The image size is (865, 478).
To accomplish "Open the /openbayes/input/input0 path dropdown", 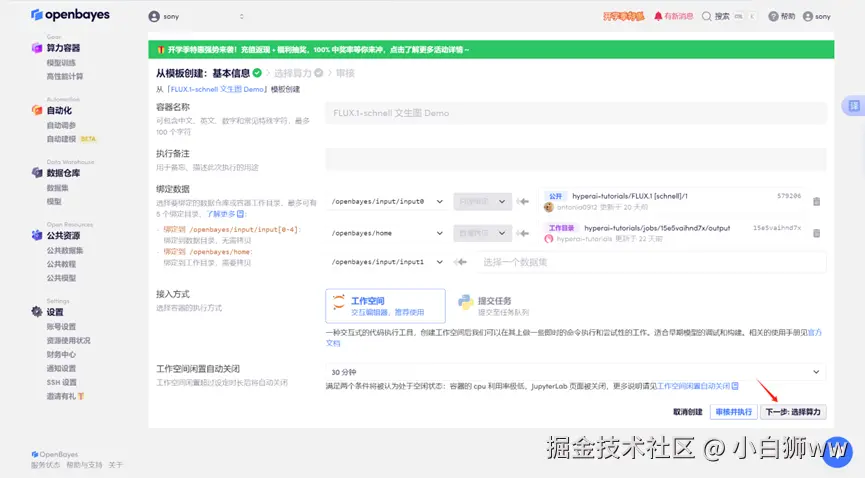I will point(387,201).
